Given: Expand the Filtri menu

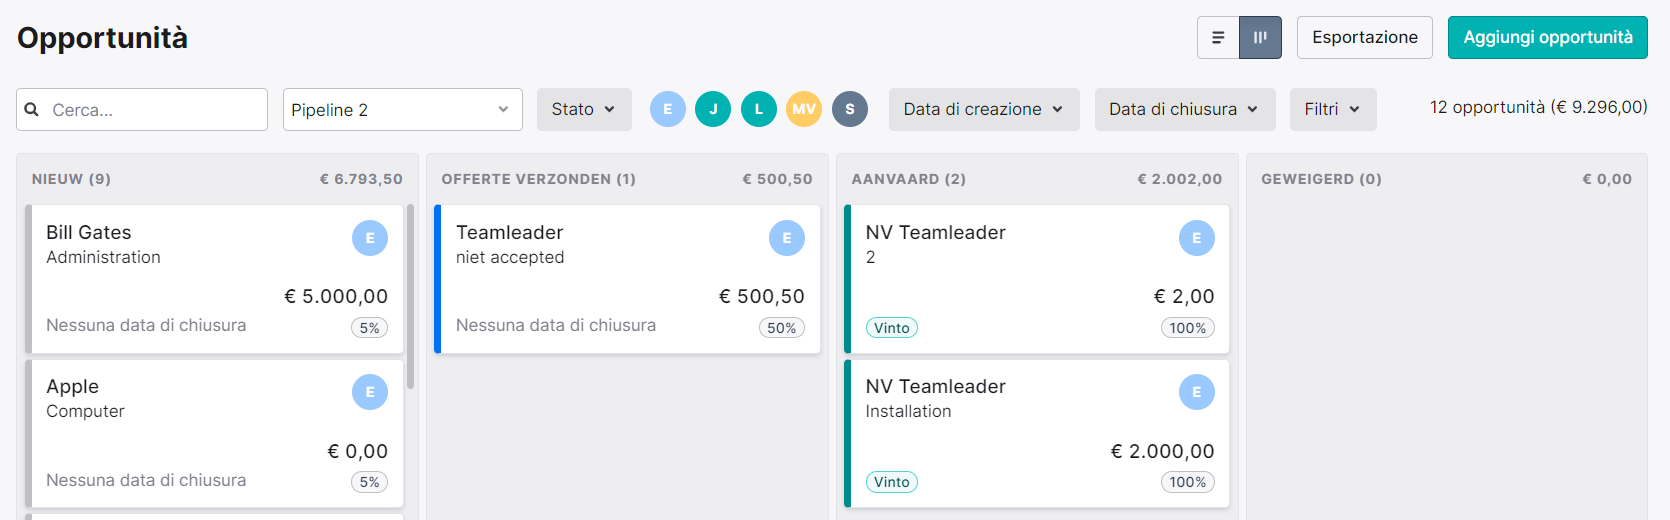Looking at the screenshot, I should tap(1333, 109).
